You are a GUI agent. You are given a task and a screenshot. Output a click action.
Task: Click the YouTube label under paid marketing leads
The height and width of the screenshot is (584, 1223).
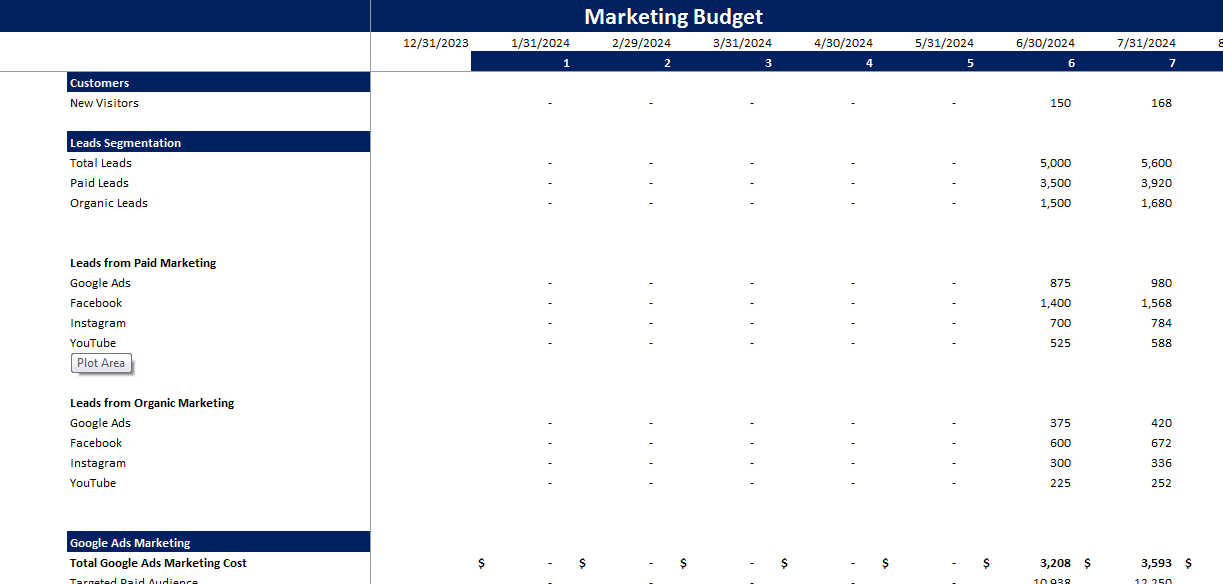click(x=93, y=342)
